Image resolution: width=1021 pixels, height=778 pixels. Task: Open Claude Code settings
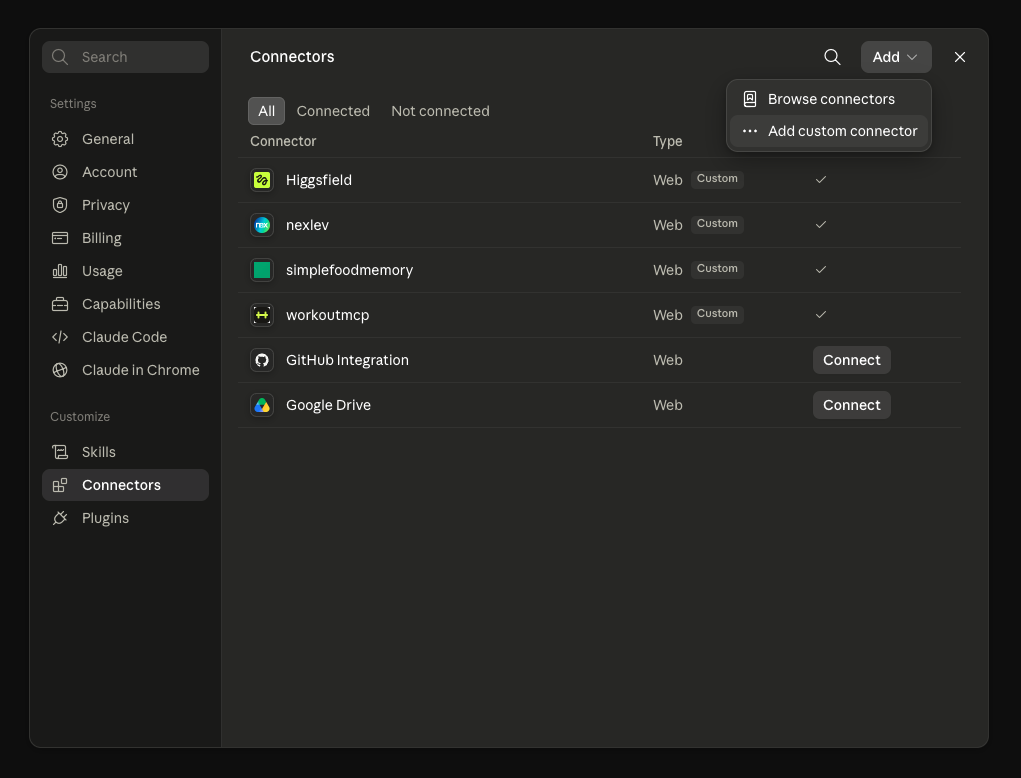pos(125,337)
